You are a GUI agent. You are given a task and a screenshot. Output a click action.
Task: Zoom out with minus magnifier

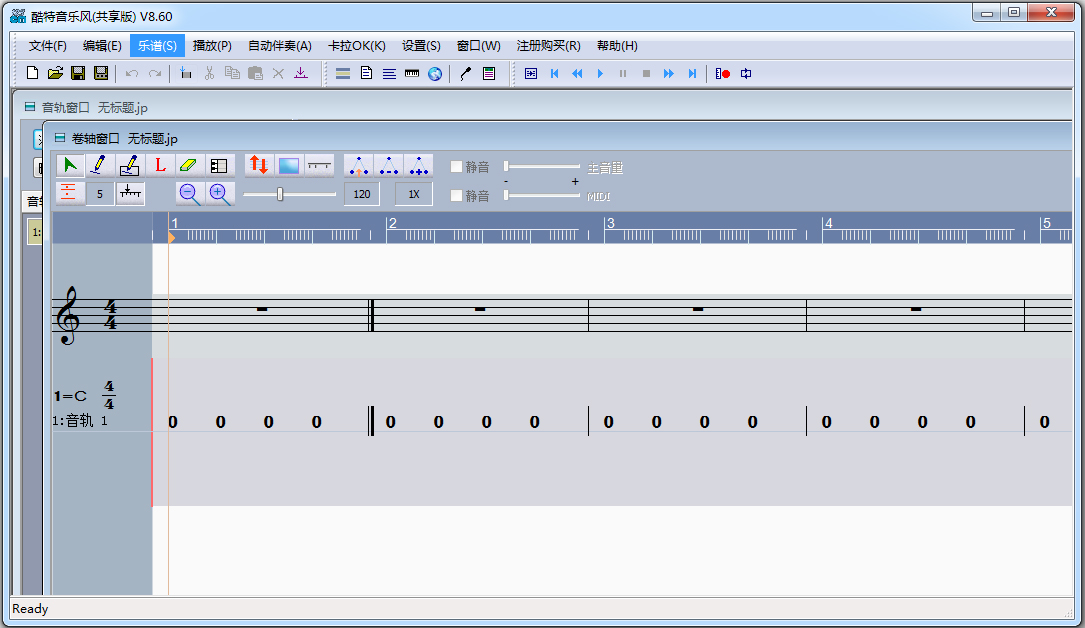[189, 194]
